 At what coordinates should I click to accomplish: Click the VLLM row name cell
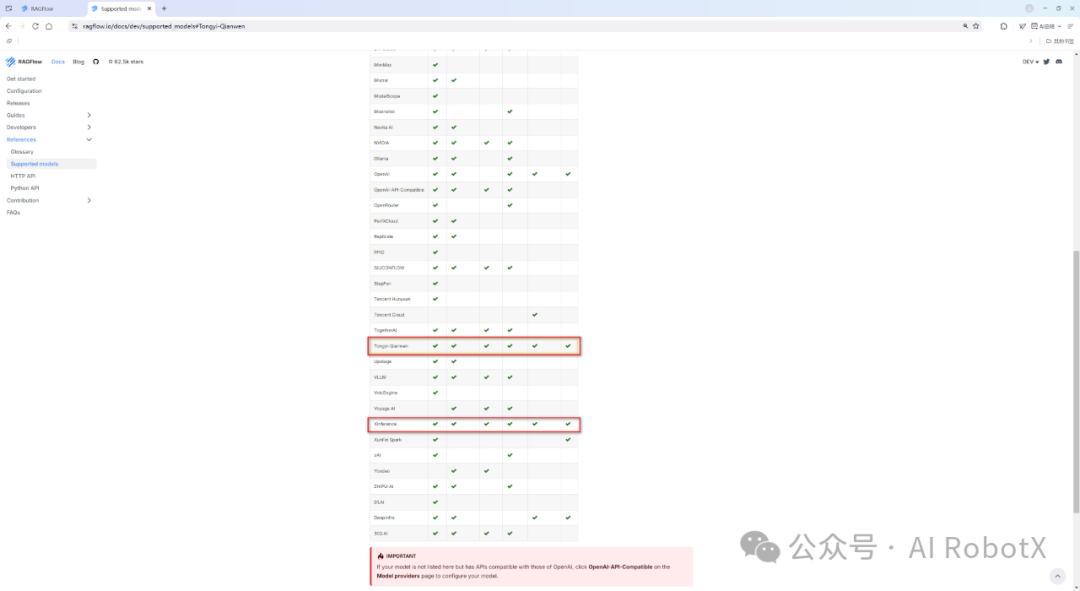point(399,377)
